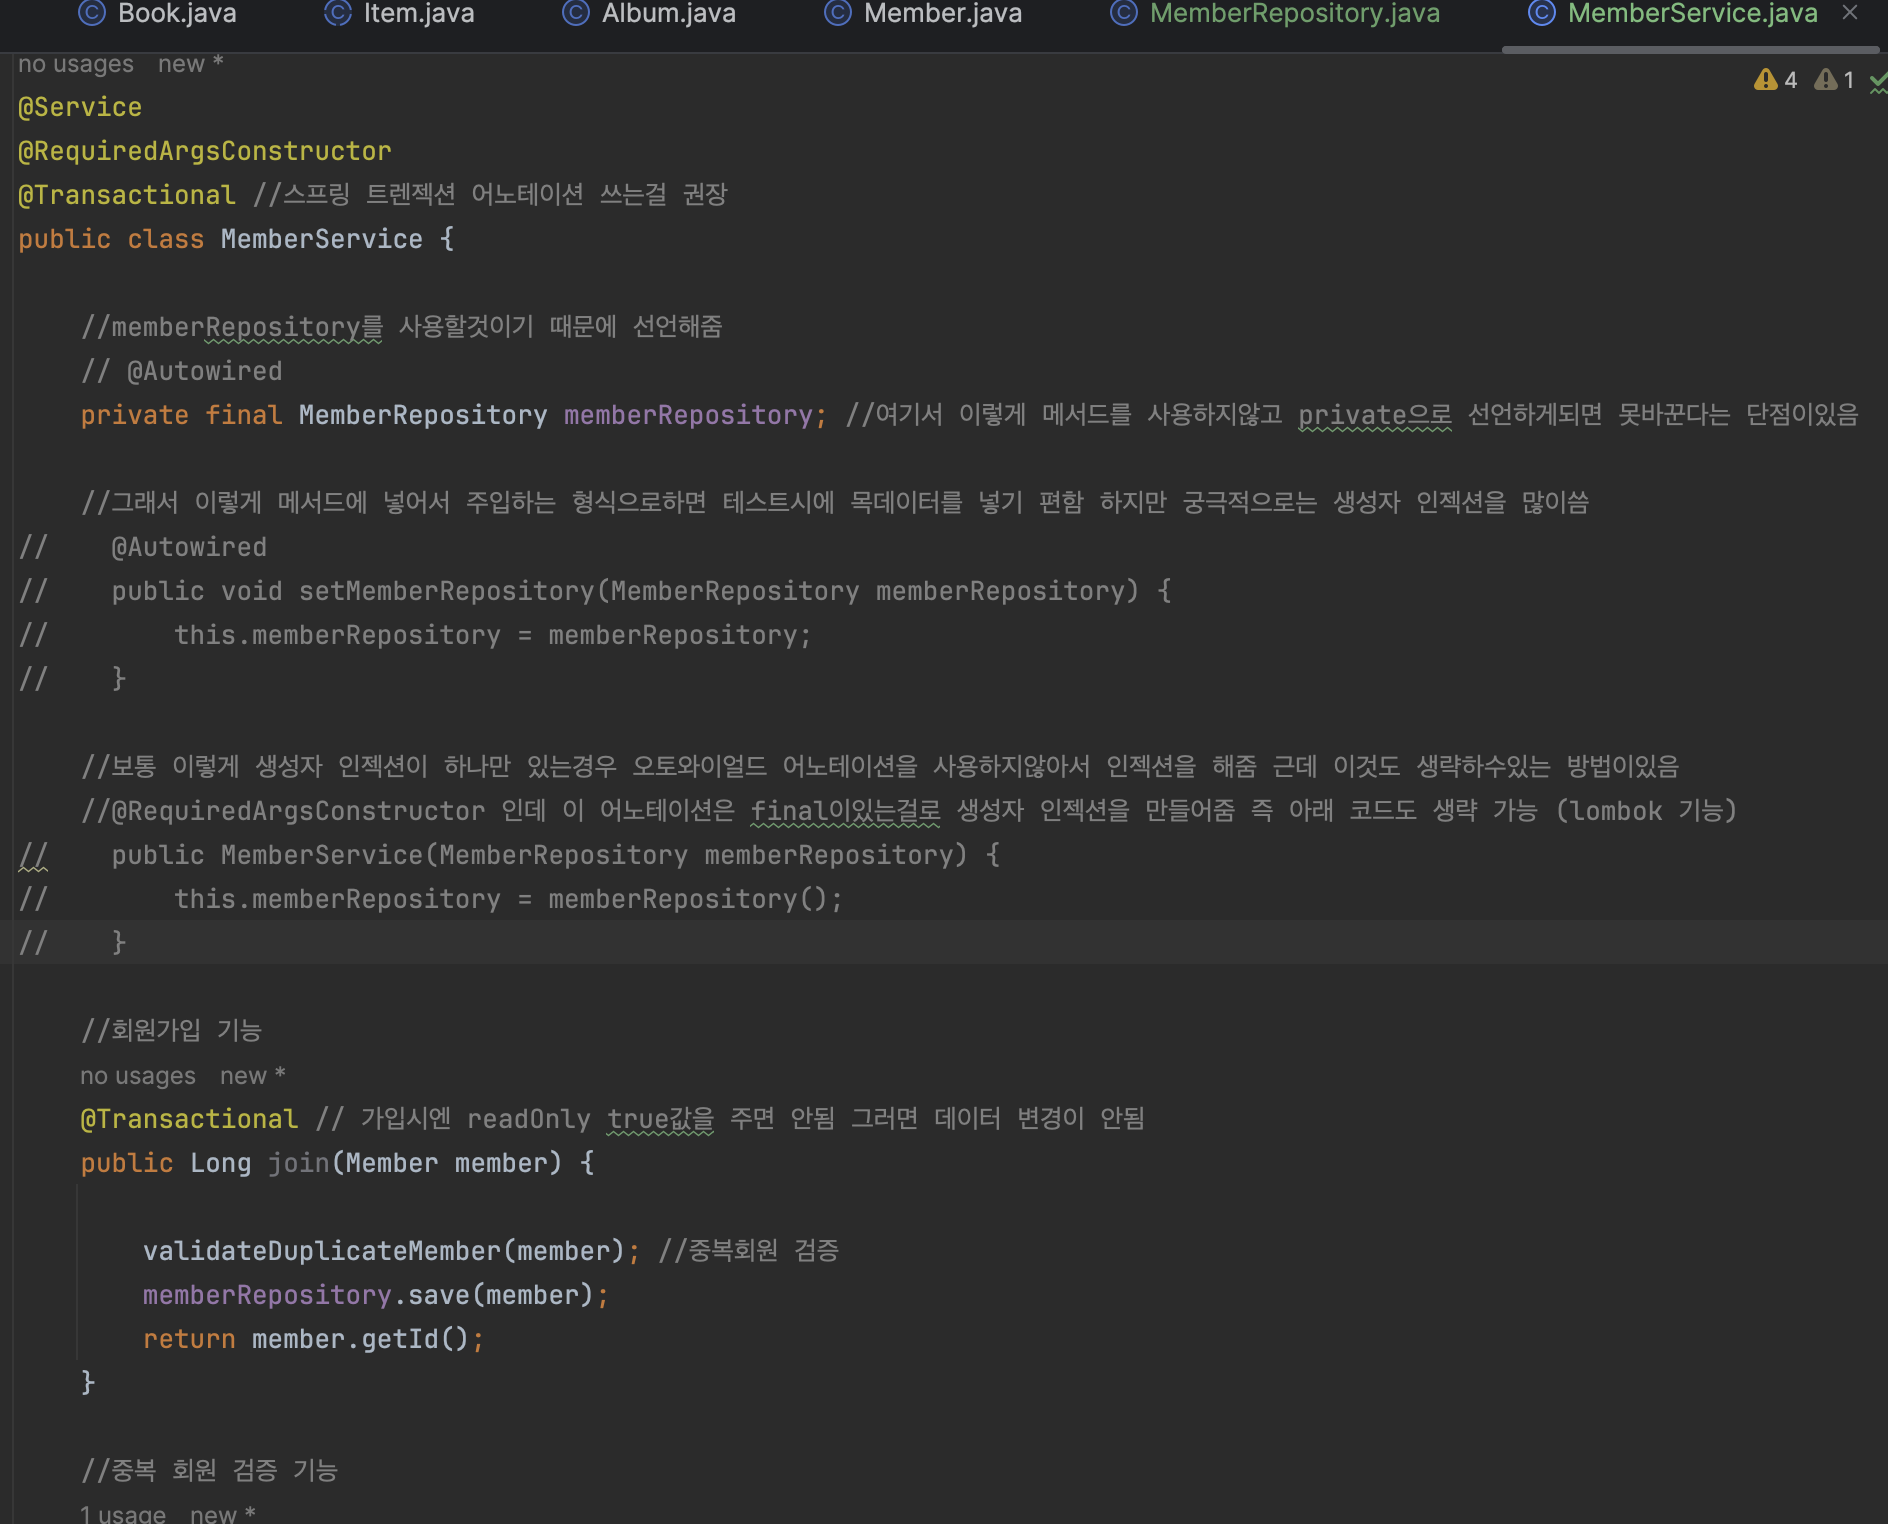Click the memberRepository field name
The image size is (1888, 1524).
[689, 415]
